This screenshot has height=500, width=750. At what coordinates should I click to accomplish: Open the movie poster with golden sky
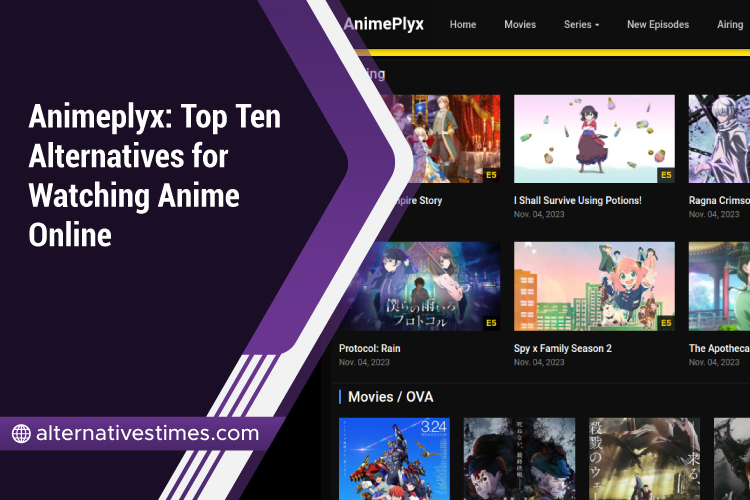pyautogui.click(x=644, y=459)
